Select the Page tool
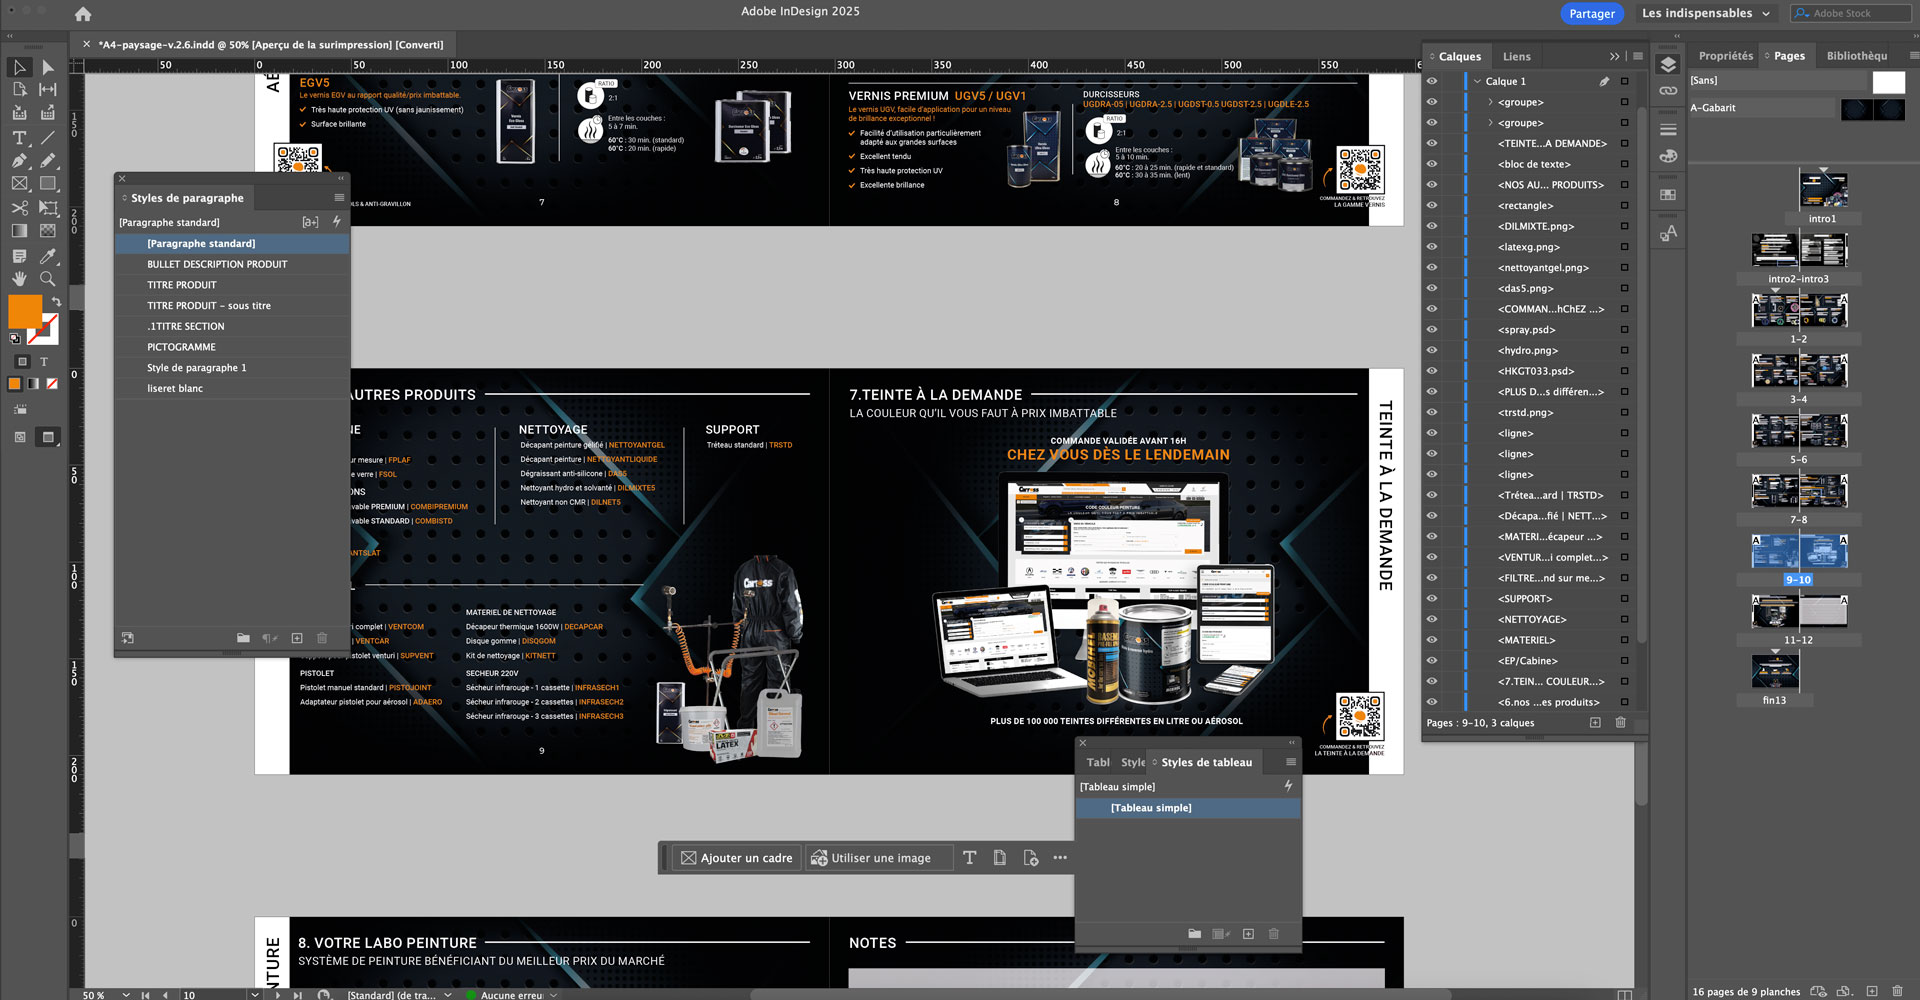1920x1000 pixels. (19, 90)
